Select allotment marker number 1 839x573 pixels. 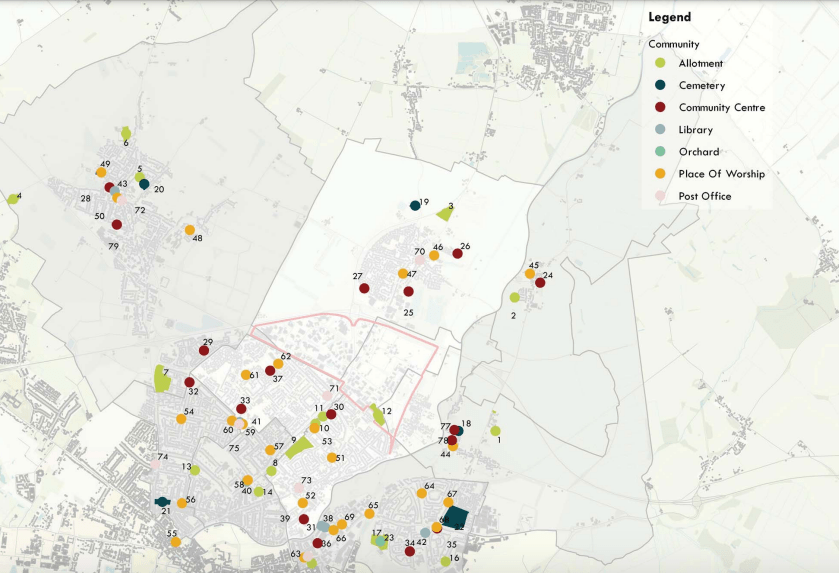495,431
